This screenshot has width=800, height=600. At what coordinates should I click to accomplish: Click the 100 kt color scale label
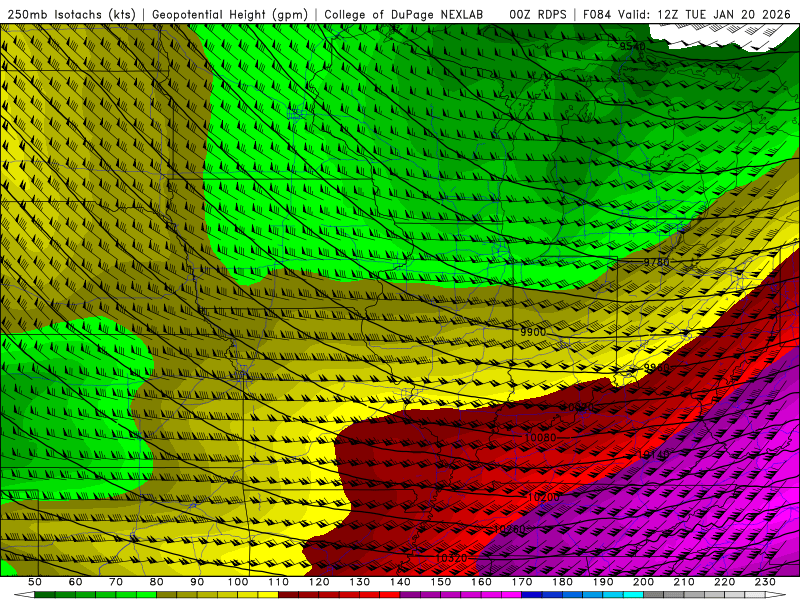click(238, 582)
